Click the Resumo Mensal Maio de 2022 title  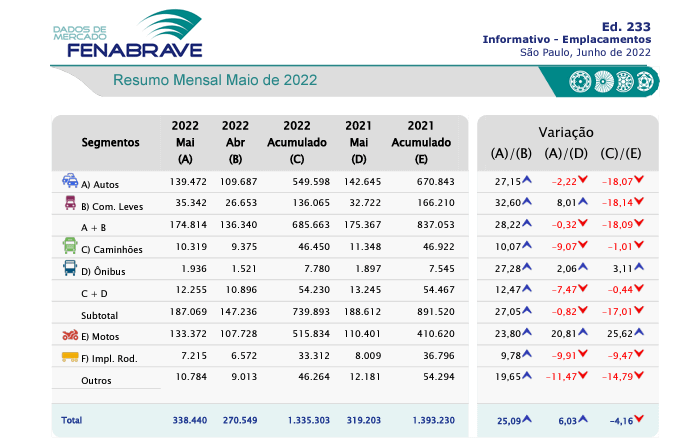(215, 79)
